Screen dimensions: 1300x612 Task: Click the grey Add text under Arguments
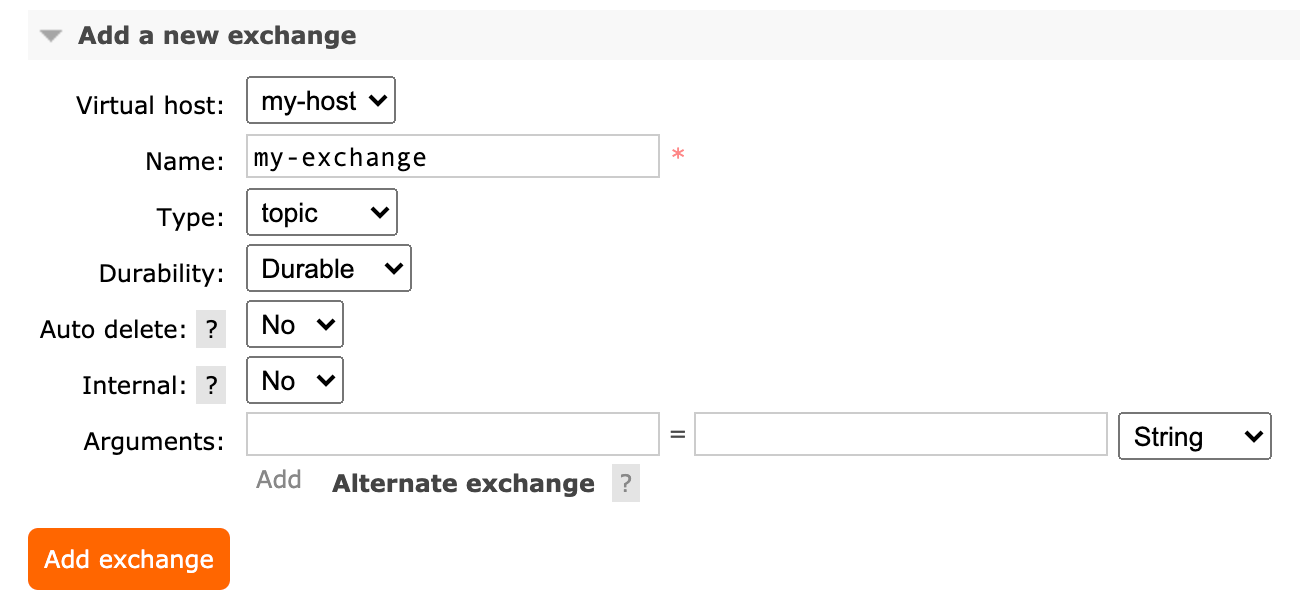[x=278, y=480]
